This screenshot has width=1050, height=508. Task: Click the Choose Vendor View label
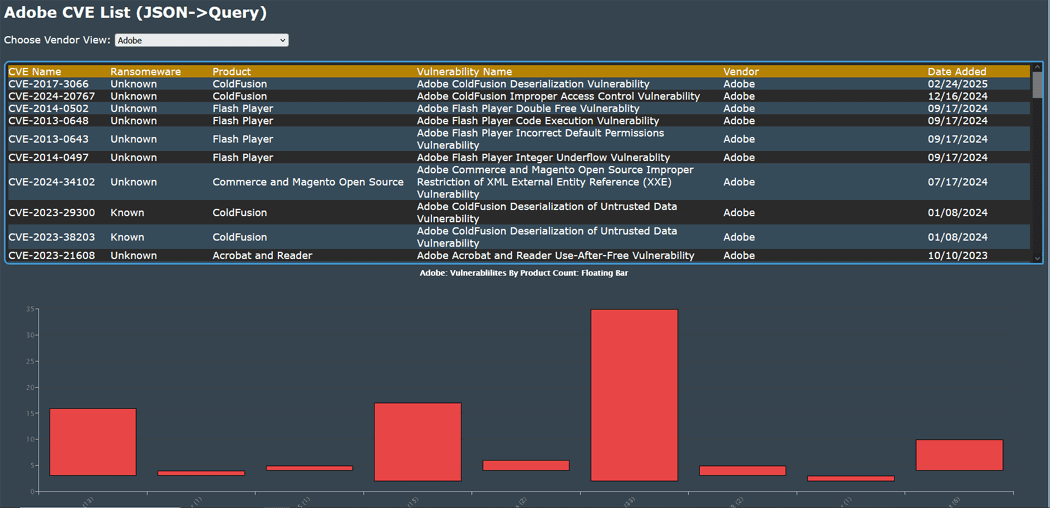57,40
